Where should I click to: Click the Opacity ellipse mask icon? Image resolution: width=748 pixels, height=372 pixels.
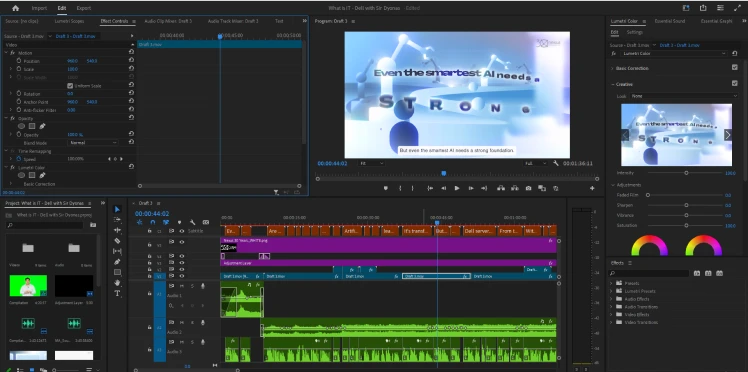21,126
